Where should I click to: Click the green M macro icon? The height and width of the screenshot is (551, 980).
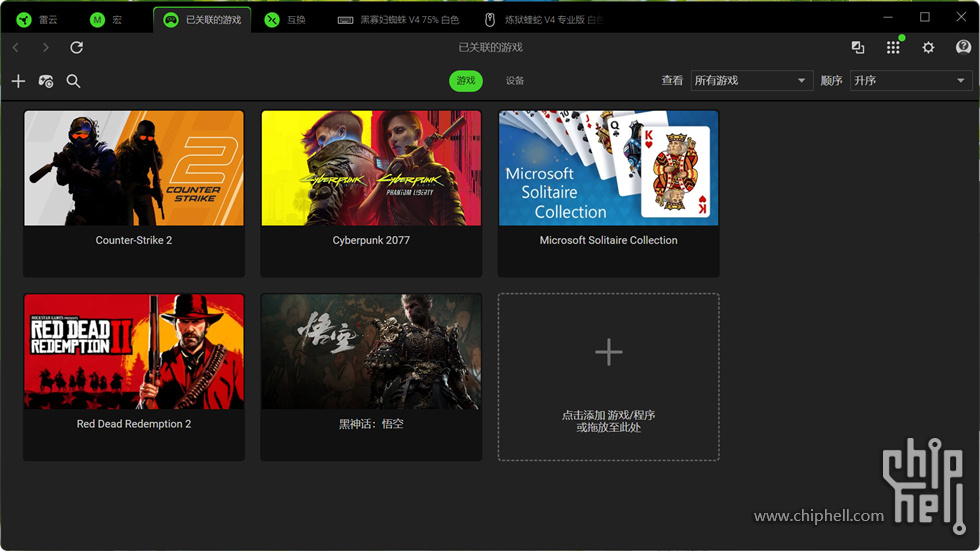click(x=97, y=20)
